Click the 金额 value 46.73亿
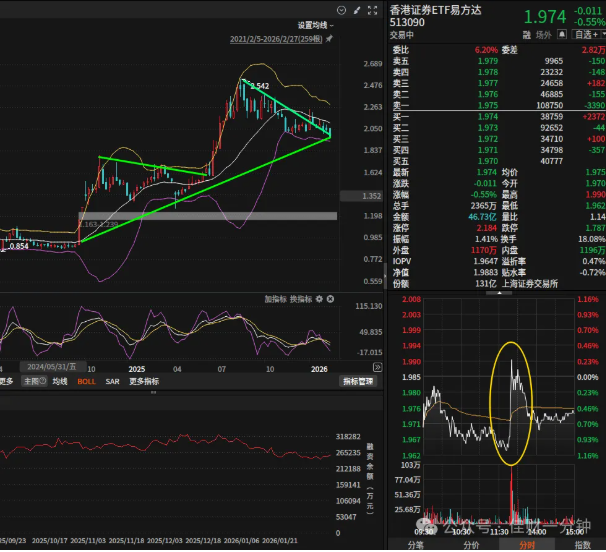 (x=482, y=217)
